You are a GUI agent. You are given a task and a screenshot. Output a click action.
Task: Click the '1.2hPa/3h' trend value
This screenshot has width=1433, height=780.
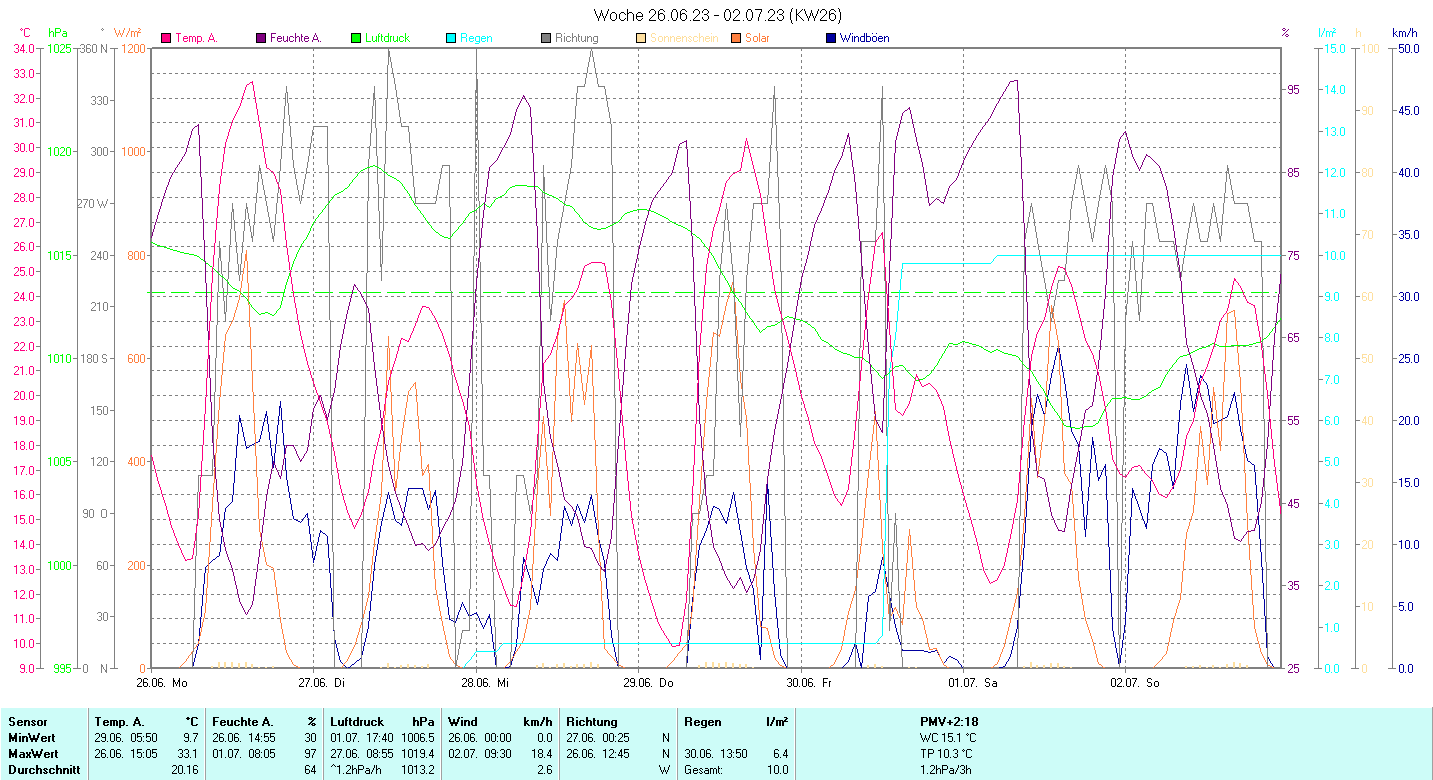946,769
